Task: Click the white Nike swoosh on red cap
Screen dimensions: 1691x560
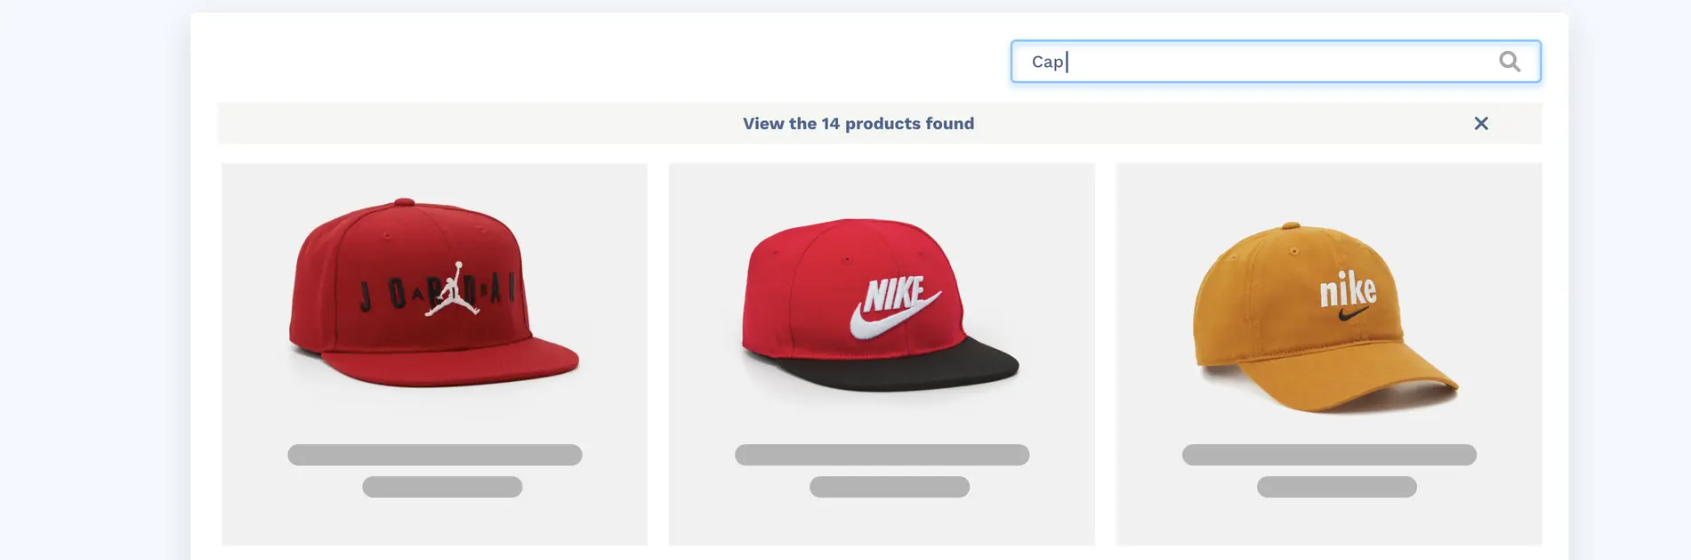Action: pos(893,315)
